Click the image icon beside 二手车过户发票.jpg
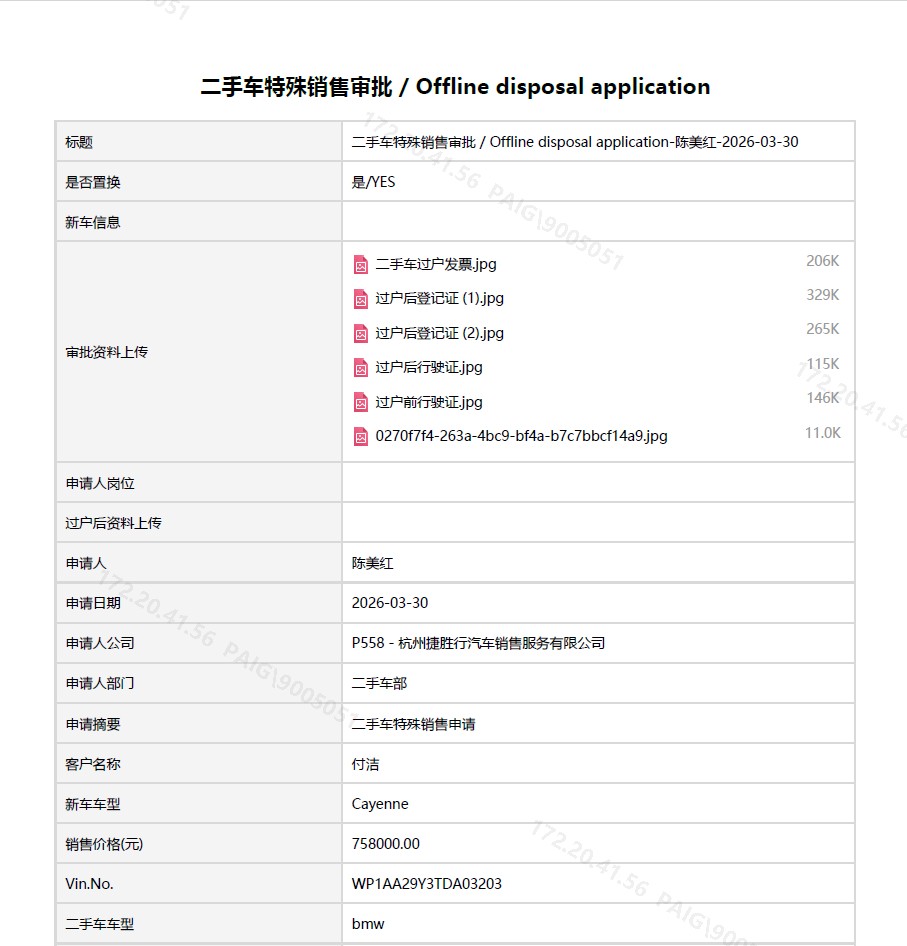 [361, 265]
